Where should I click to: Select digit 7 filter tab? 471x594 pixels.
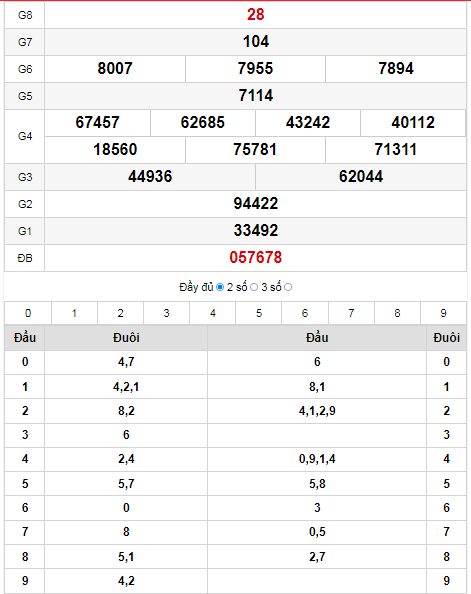[351, 313]
